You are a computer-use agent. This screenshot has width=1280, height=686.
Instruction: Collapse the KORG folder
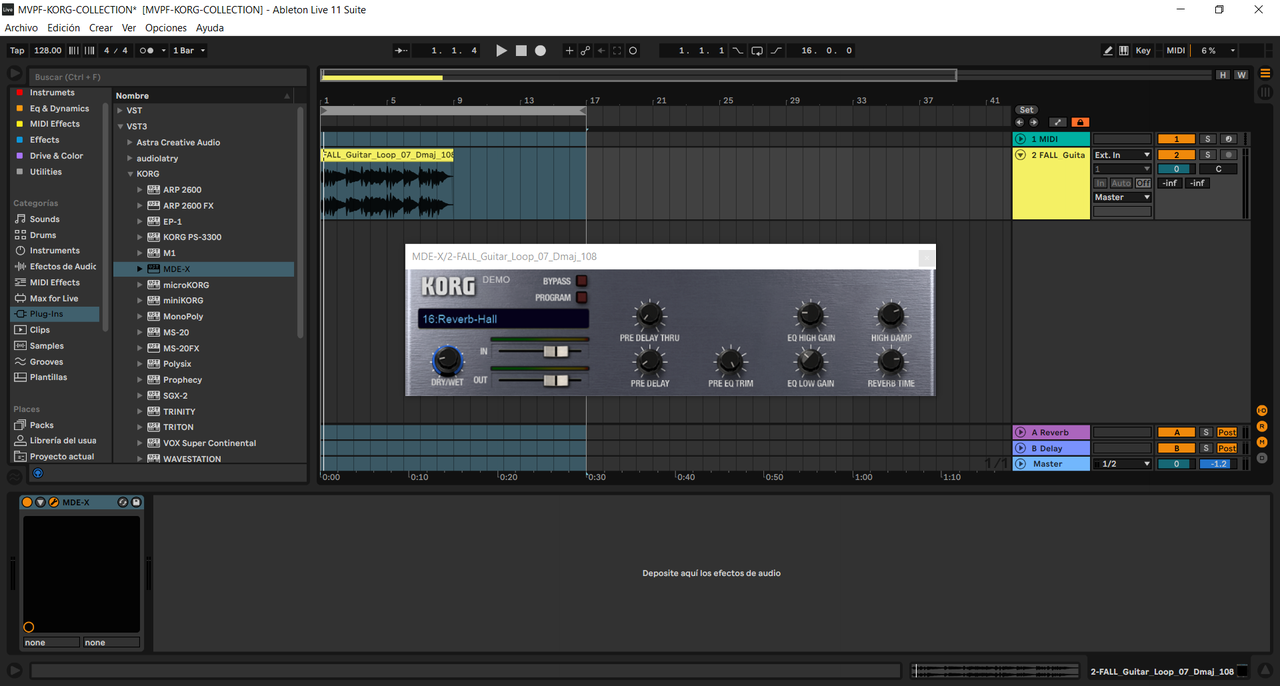[x=130, y=174]
